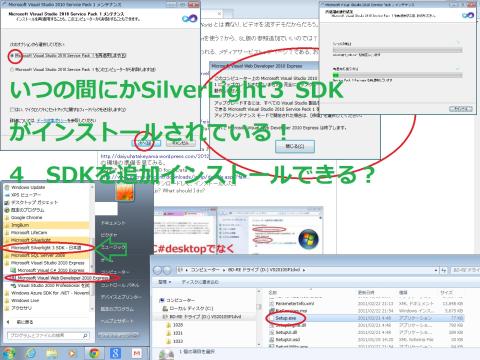The image size is (480, 360).
Task: Launch Microsoft Visual C# 2010 Express
Action: pyautogui.click(x=48, y=270)
